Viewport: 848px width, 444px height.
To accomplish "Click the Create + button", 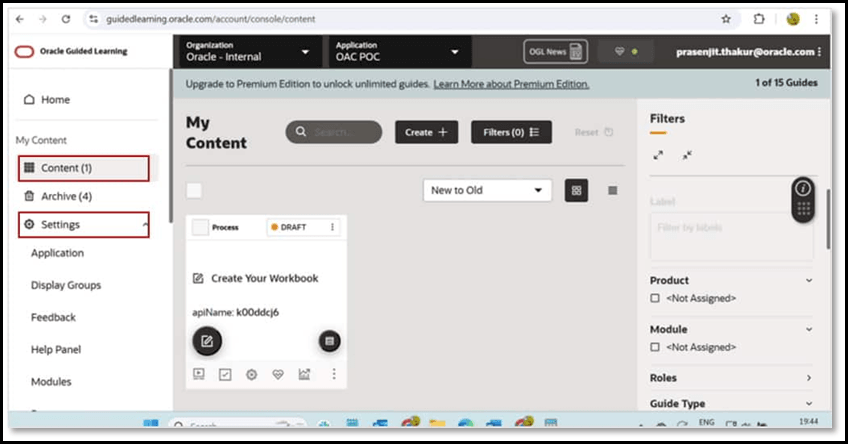I will [x=426, y=132].
